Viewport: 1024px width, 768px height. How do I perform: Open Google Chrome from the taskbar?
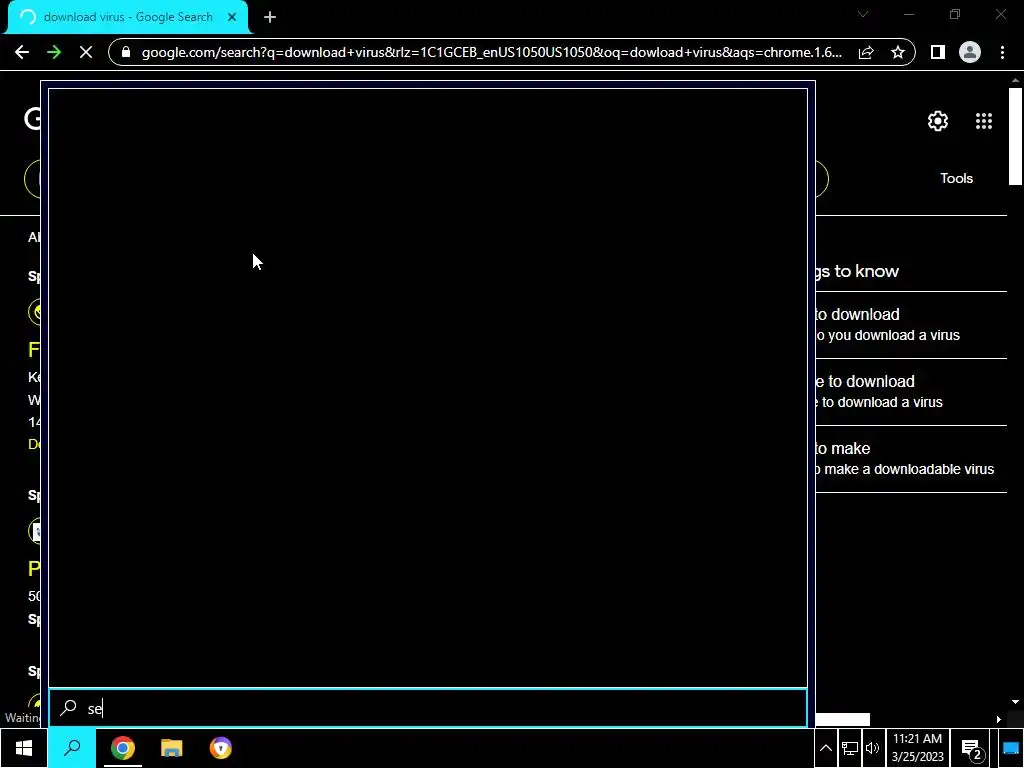tap(122, 748)
